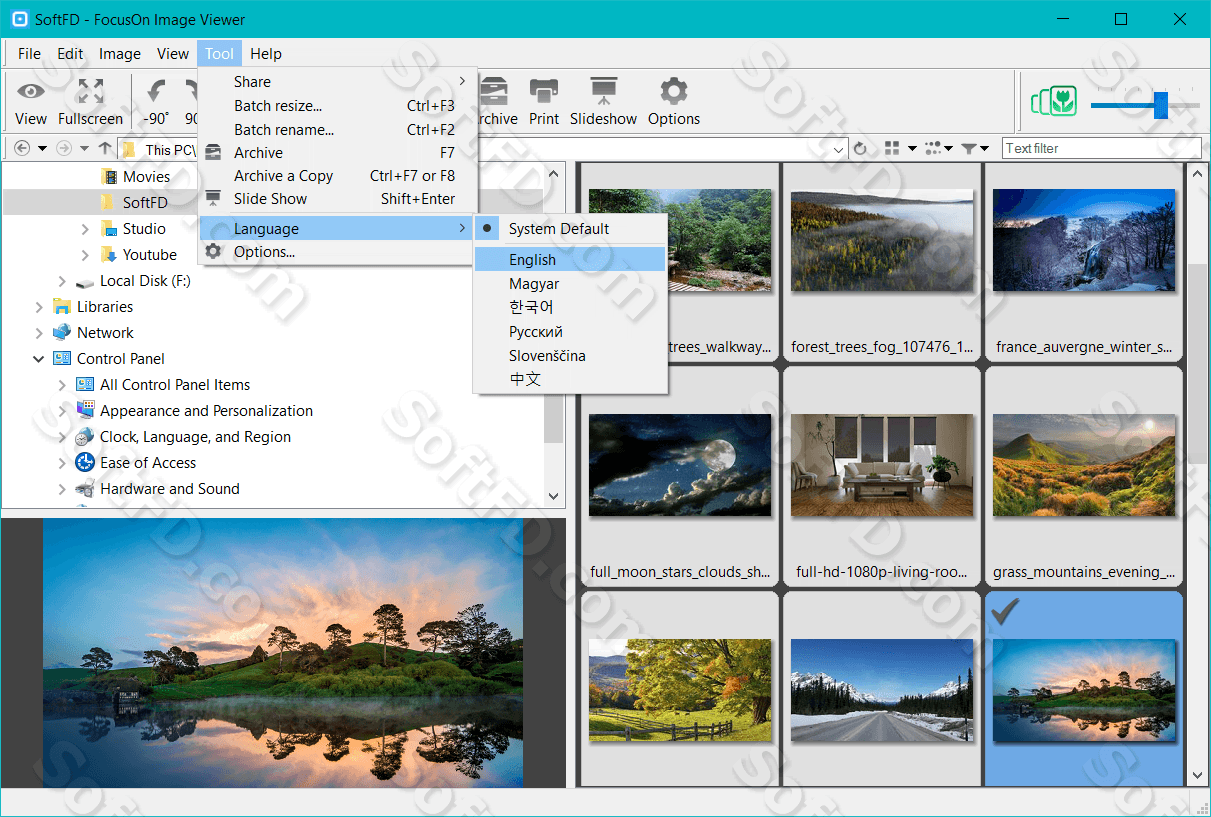Click the thumbnail grid view mode icon
This screenshot has width=1211, height=817.
tap(893, 148)
